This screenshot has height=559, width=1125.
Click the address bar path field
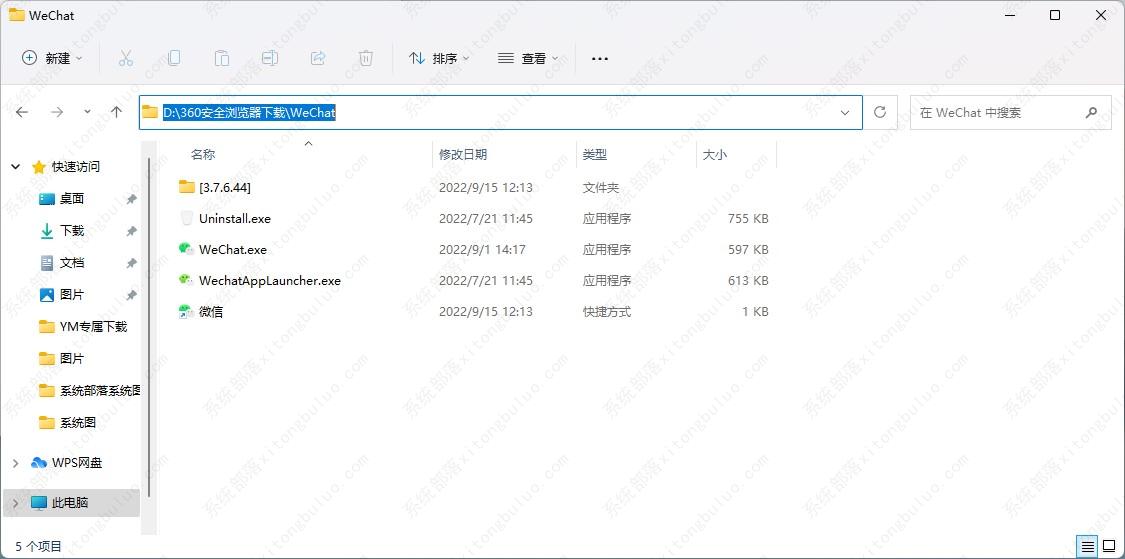(x=500, y=113)
